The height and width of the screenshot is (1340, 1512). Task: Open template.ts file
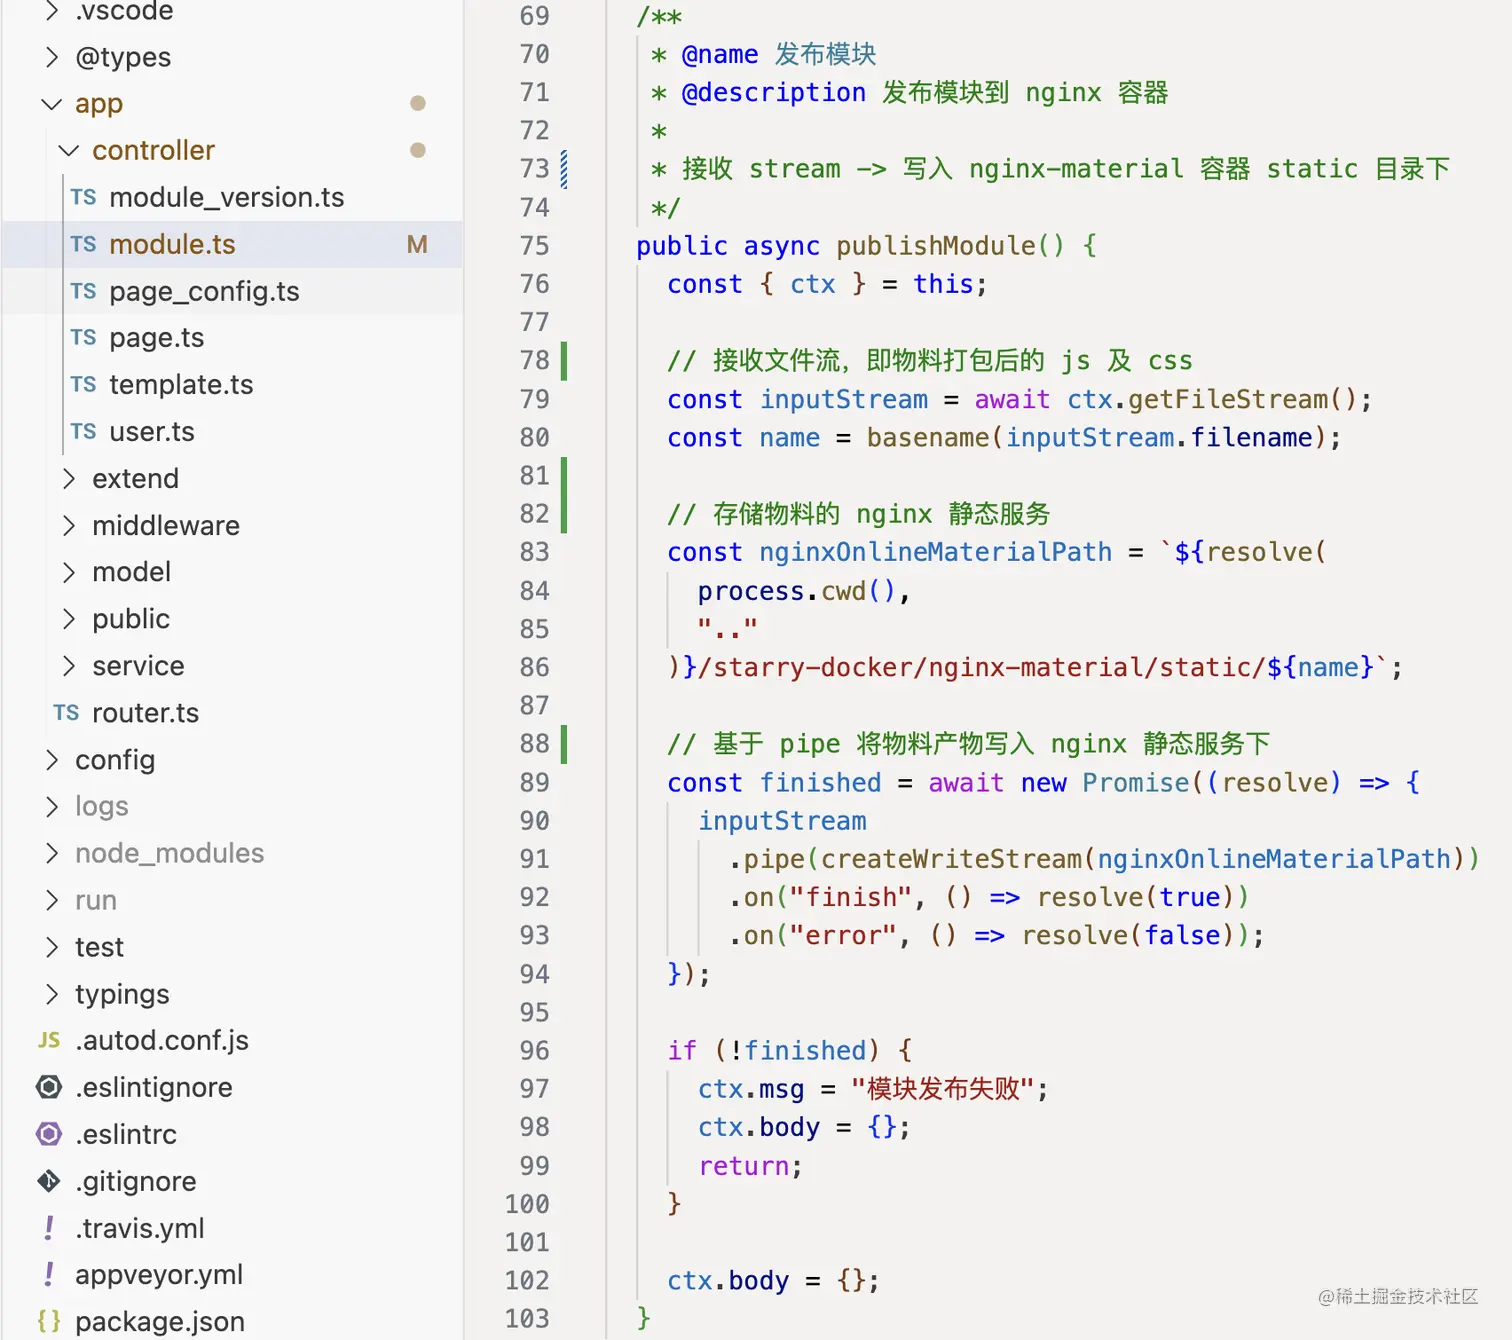coord(181,385)
